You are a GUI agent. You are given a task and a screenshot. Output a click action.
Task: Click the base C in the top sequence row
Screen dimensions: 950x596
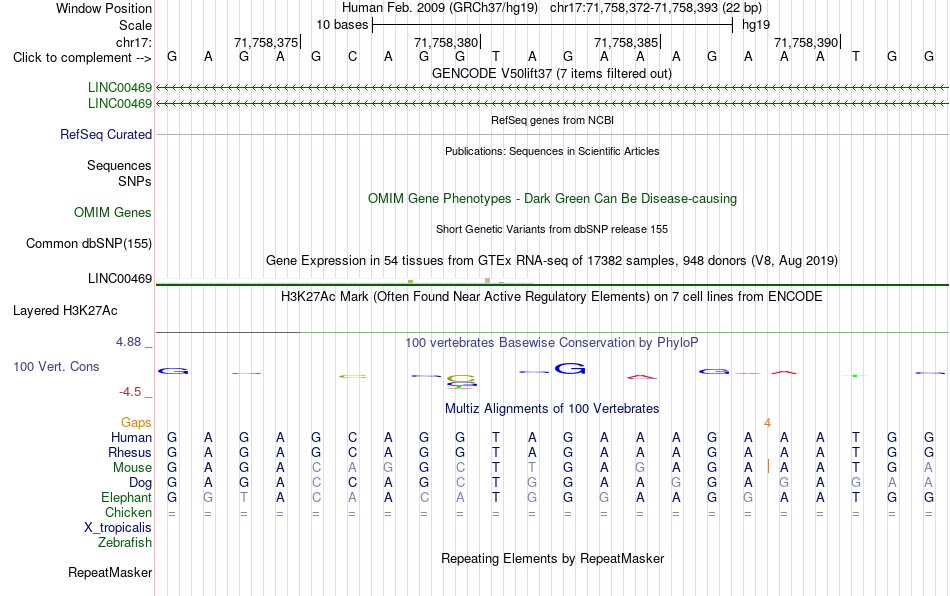pyautogui.click(x=352, y=57)
